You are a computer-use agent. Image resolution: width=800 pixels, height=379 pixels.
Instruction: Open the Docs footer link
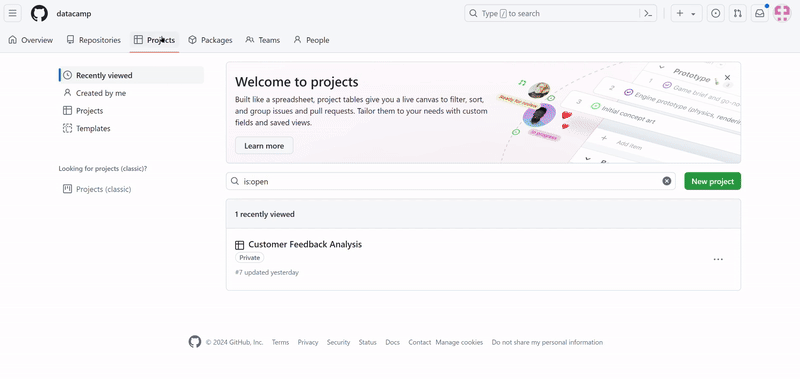392,342
